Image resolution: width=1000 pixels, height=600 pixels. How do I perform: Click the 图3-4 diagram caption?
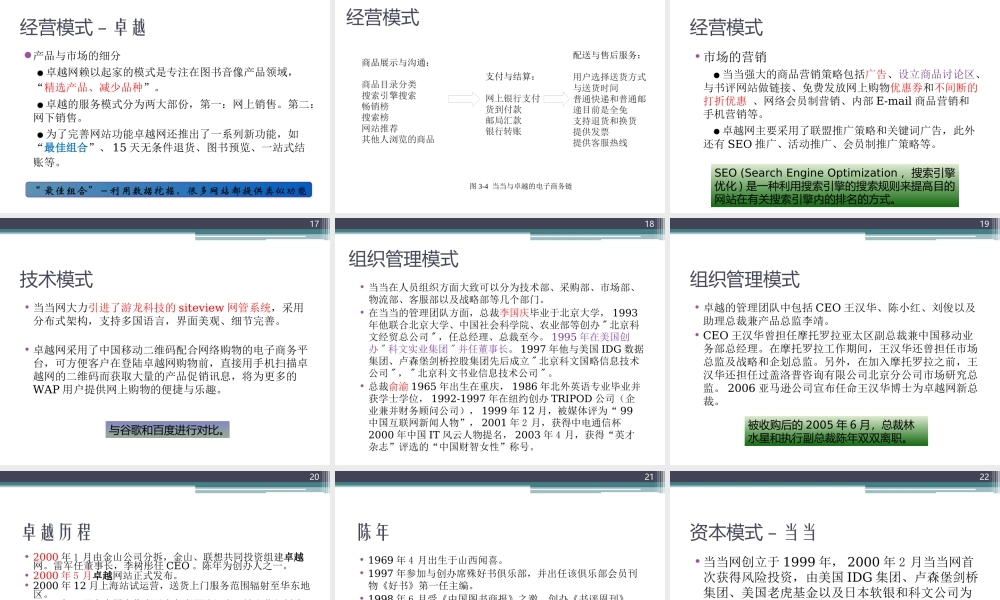[522, 185]
